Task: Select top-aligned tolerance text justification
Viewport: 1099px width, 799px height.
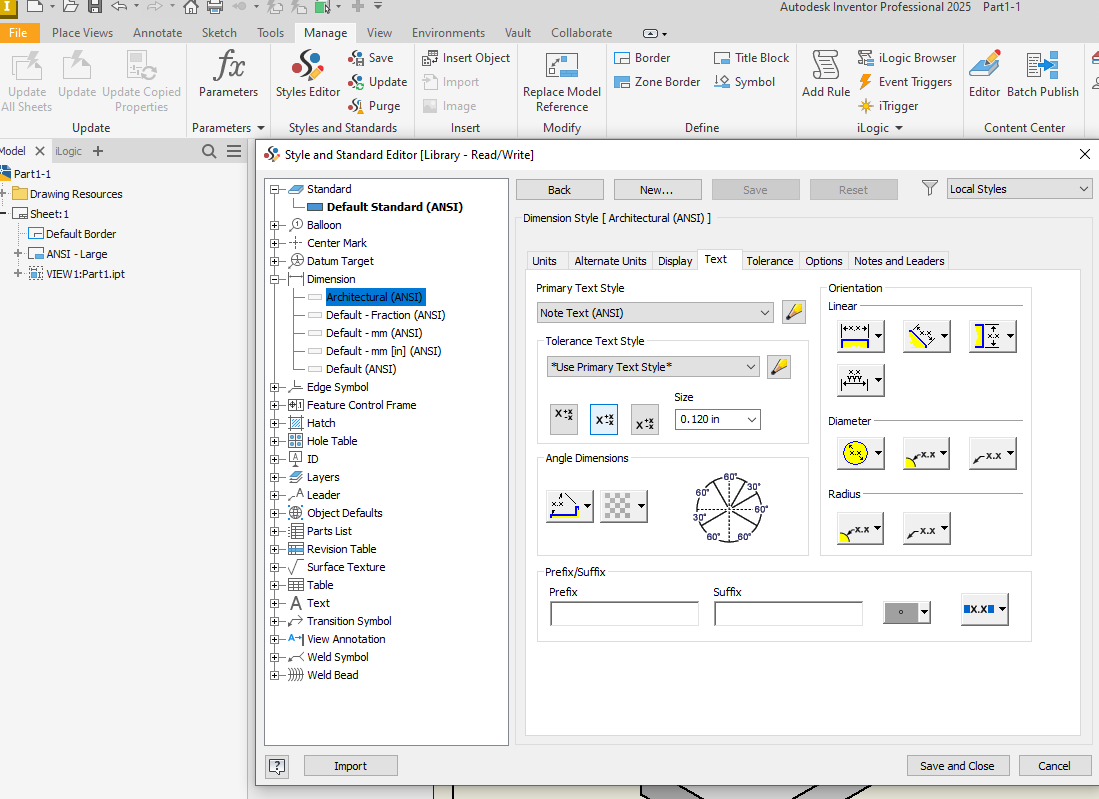Action: [x=564, y=419]
